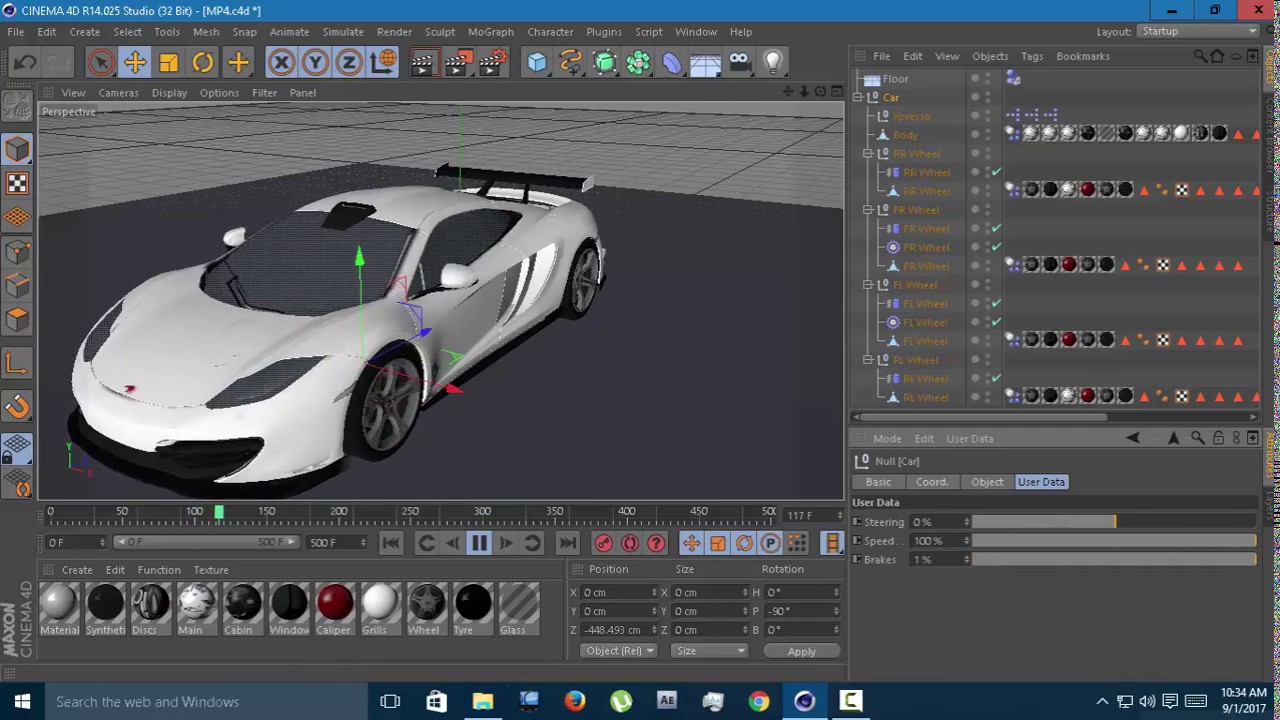Select the Move tool
Screen dimensions: 1280x720
135,63
